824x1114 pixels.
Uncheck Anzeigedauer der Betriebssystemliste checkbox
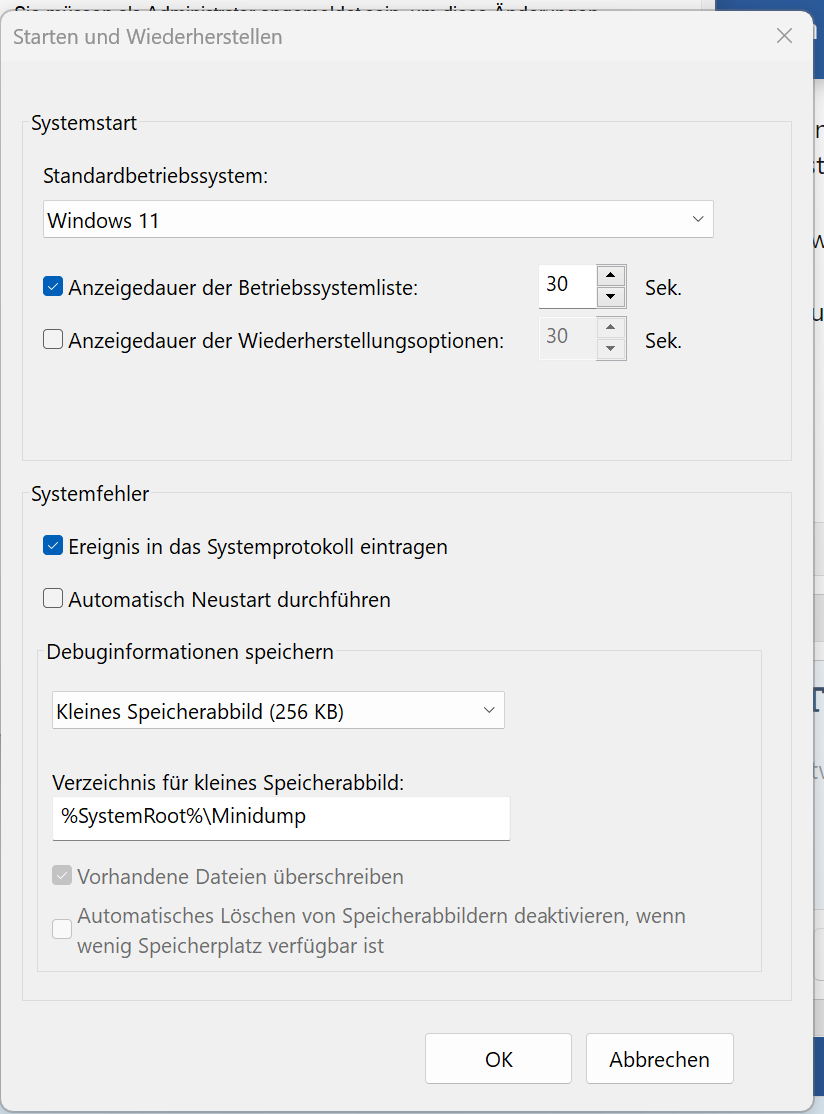pyautogui.click(x=53, y=287)
